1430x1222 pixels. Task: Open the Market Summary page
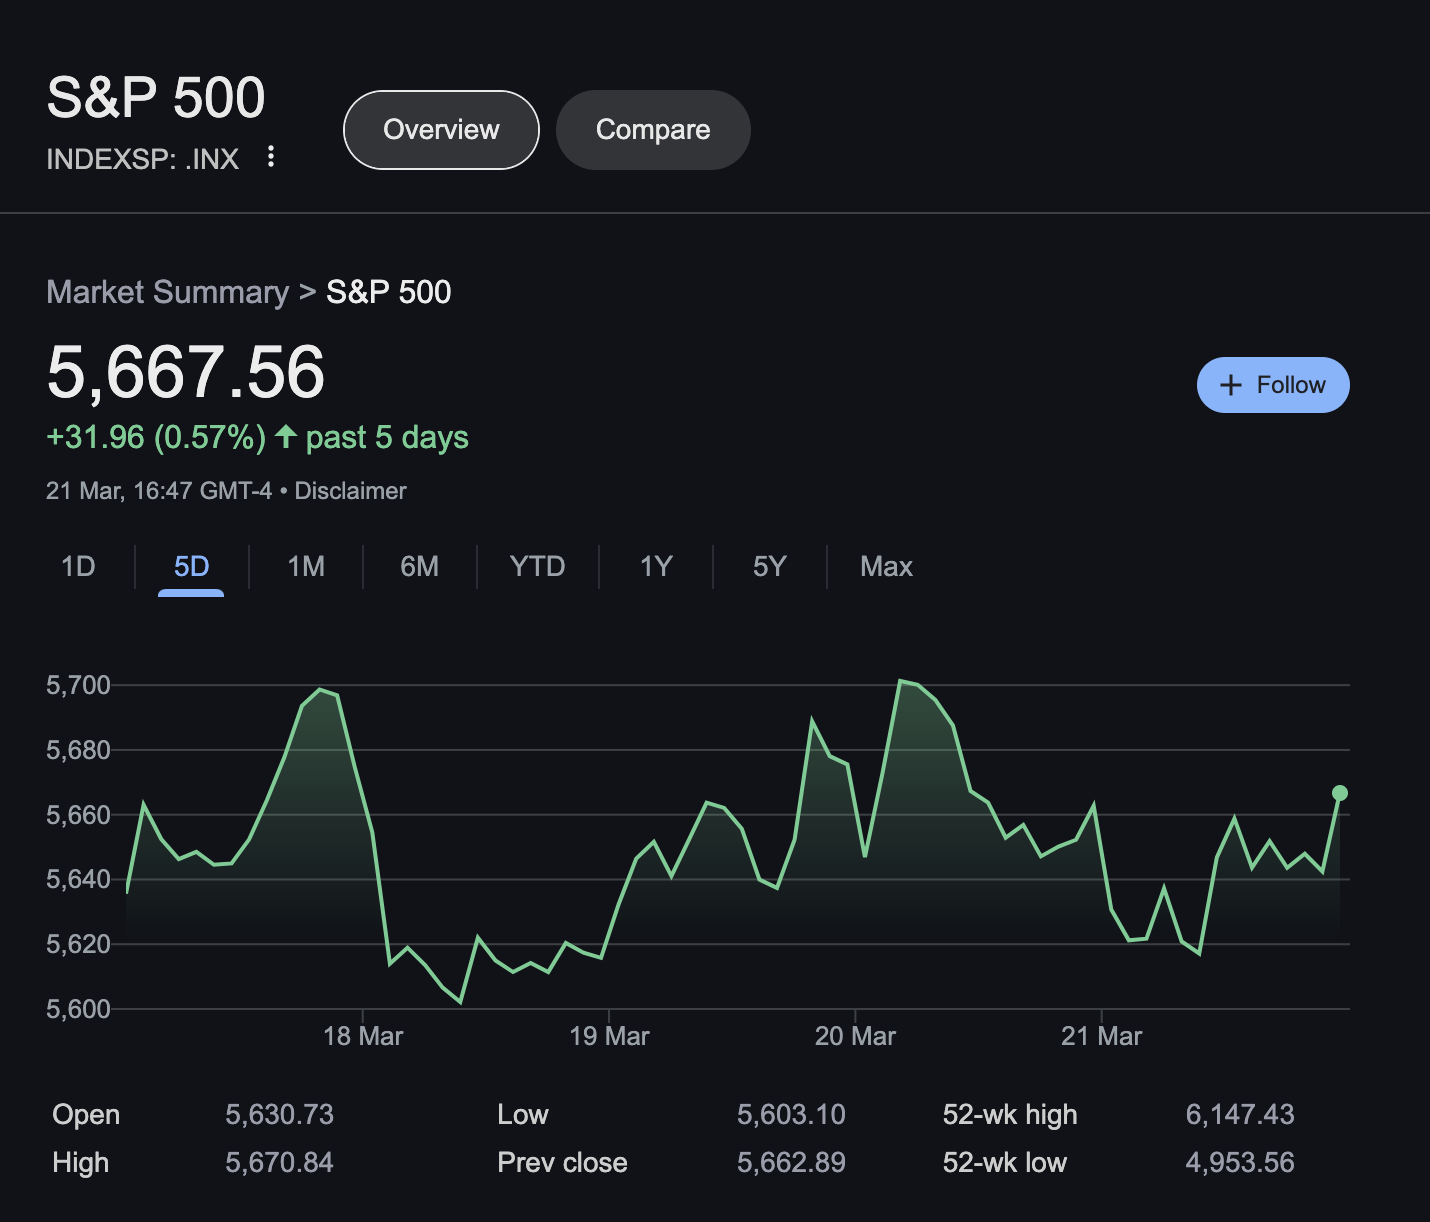tap(167, 291)
